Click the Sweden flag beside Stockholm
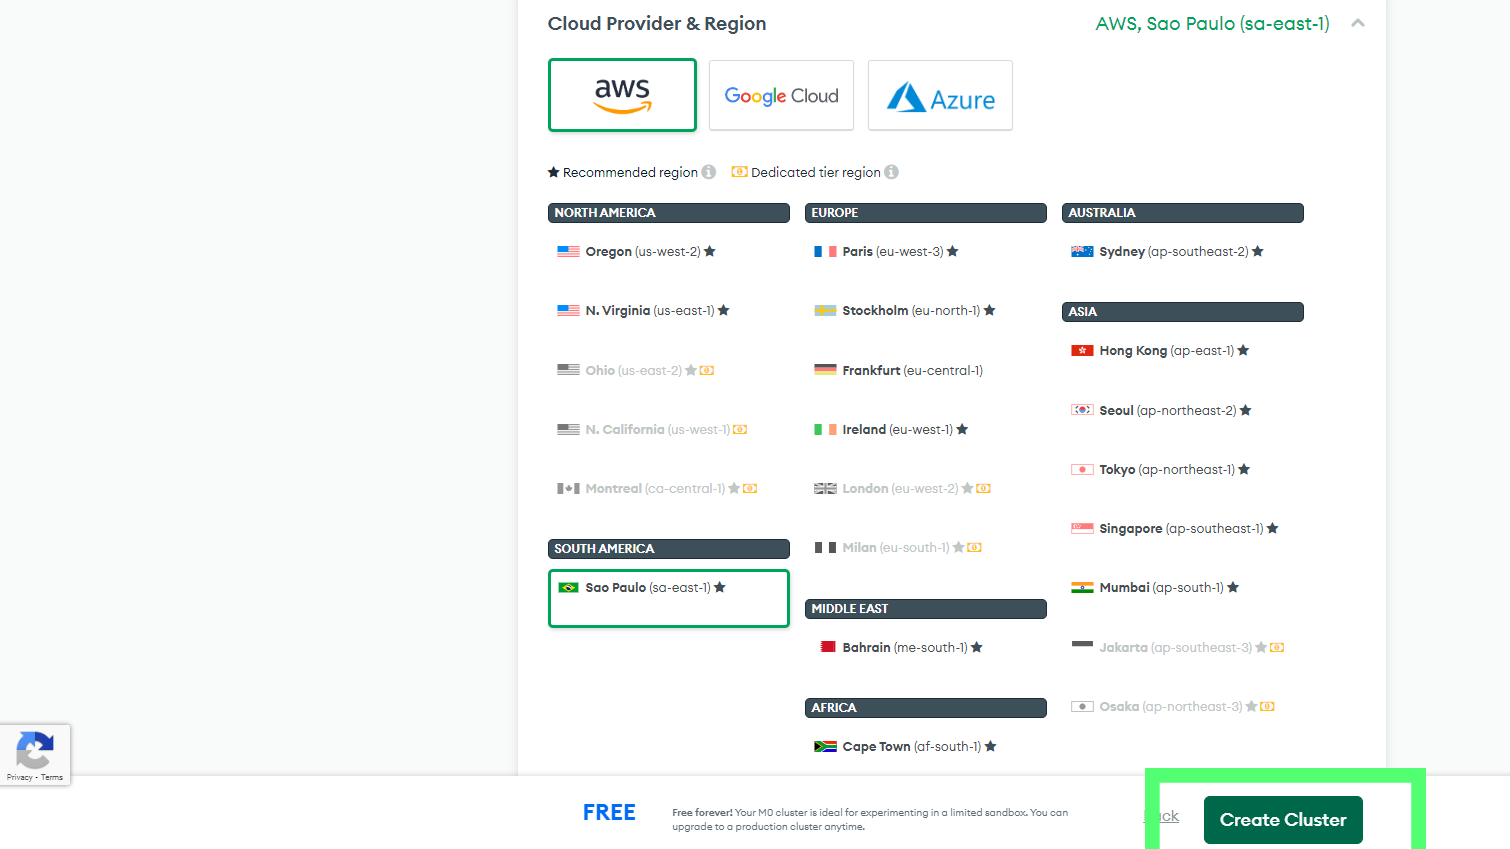This screenshot has width=1510, height=849. (825, 311)
